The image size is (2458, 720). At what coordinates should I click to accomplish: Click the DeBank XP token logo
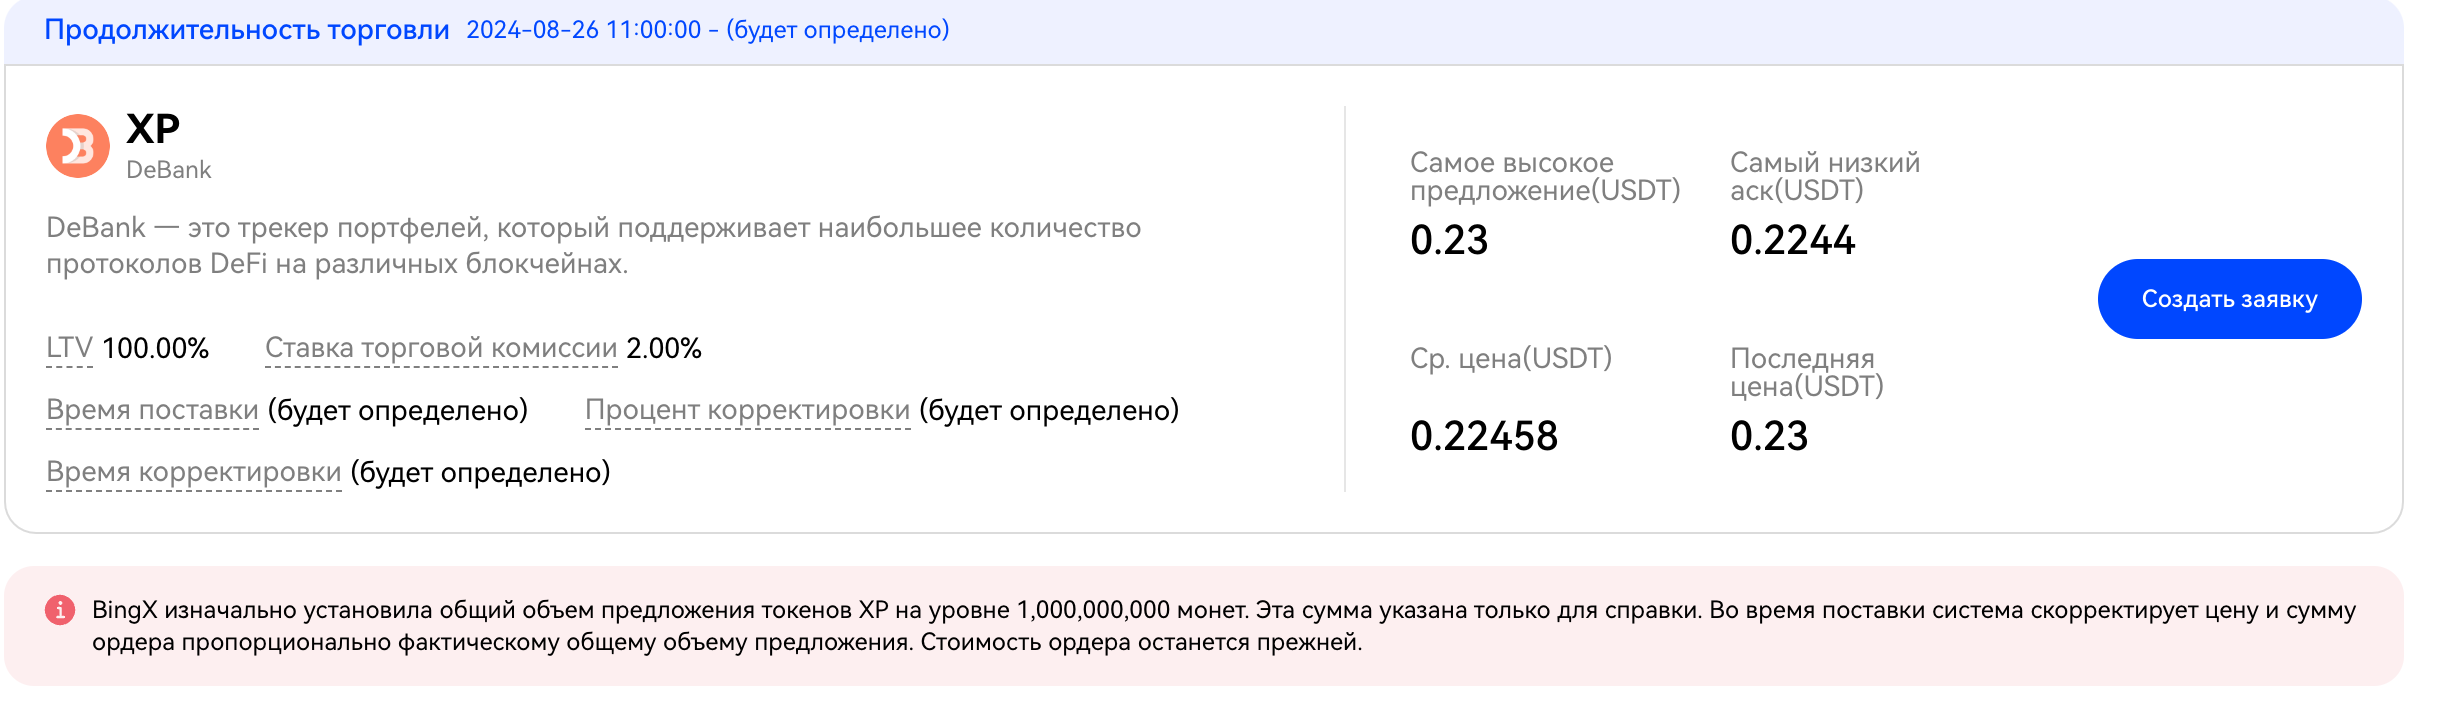click(78, 146)
